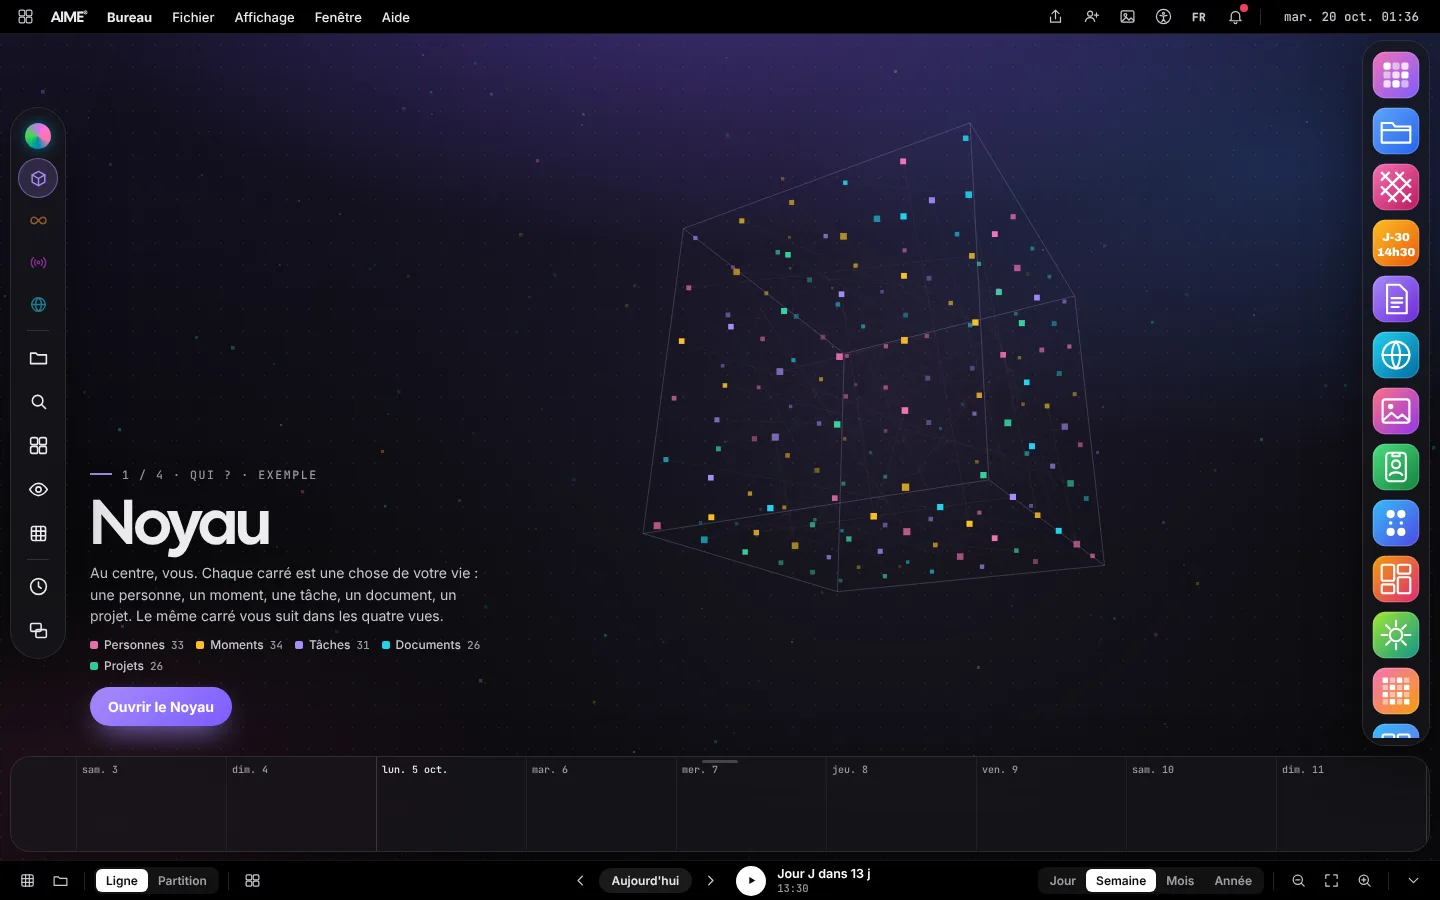The image size is (1440, 900).
Task: Open the Fenêtre menu
Action: pyautogui.click(x=338, y=17)
